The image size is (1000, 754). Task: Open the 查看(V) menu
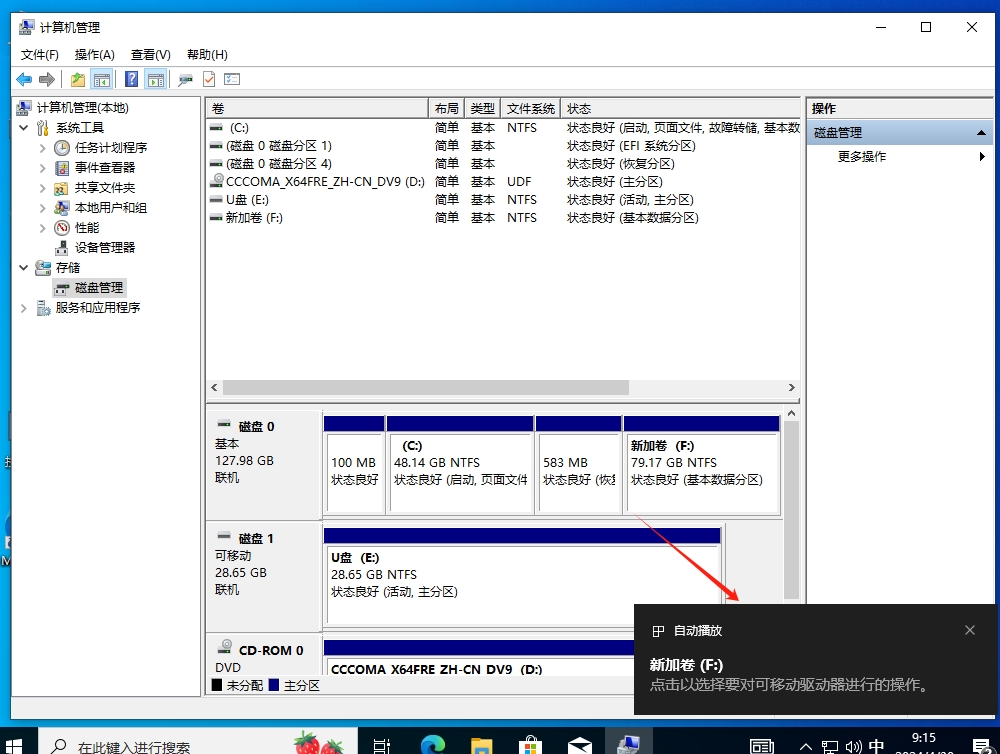pyautogui.click(x=151, y=55)
